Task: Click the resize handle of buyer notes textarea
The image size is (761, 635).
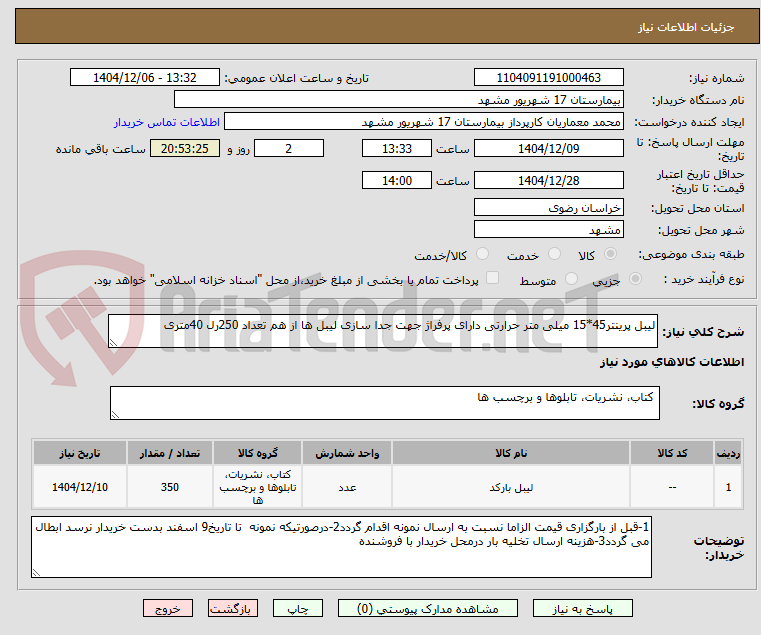Action: [36, 573]
